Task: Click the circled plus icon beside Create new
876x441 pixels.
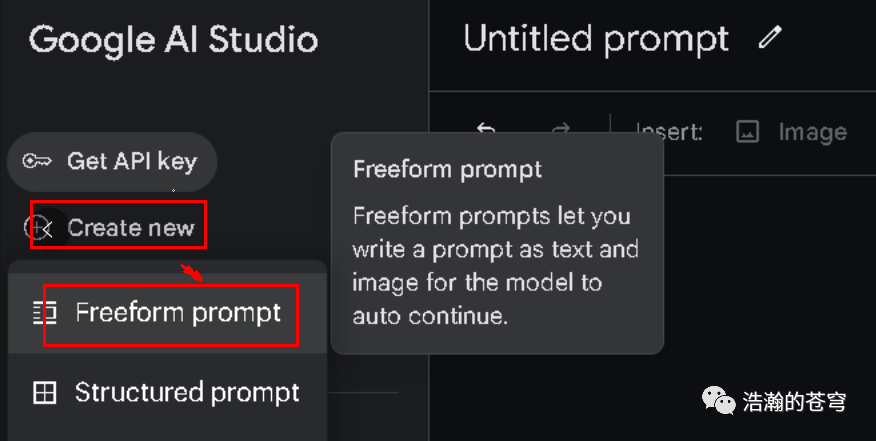Action: click(x=35, y=228)
